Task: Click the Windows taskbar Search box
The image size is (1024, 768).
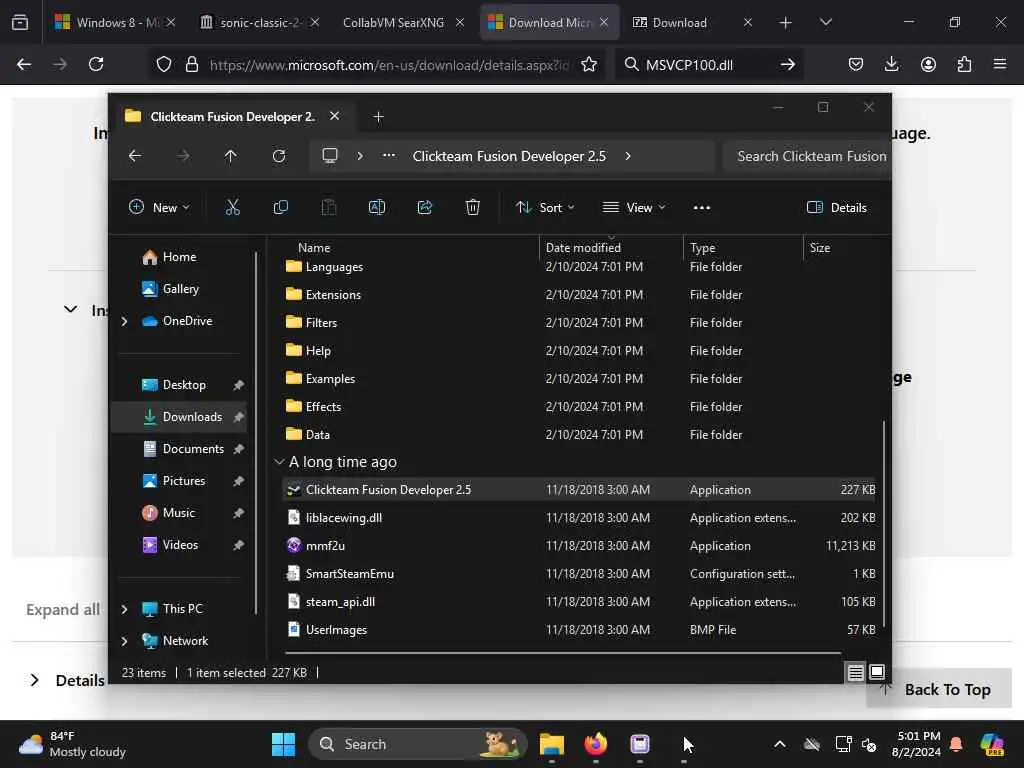Action: 418,744
